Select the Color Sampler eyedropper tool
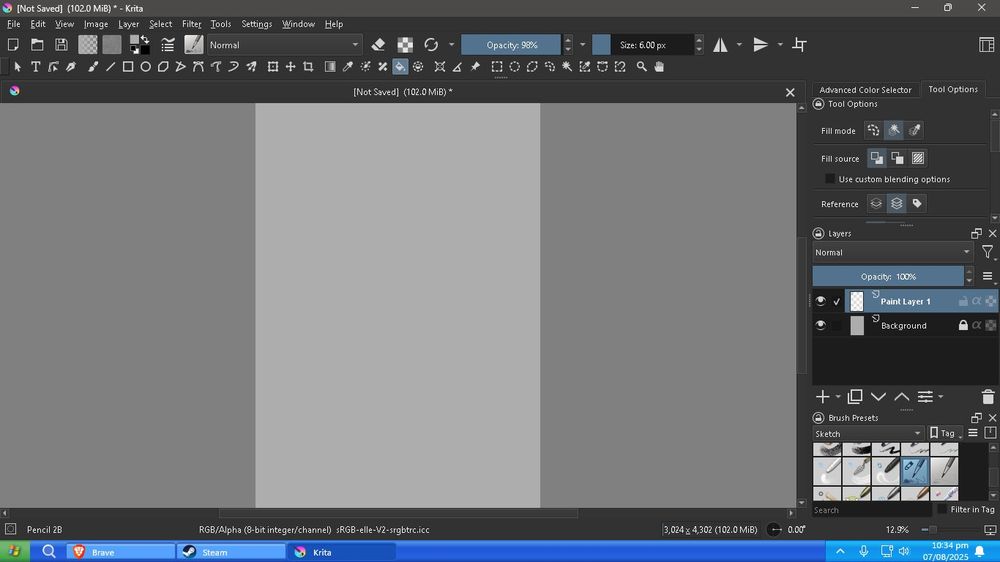1000x562 pixels. point(348,66)
